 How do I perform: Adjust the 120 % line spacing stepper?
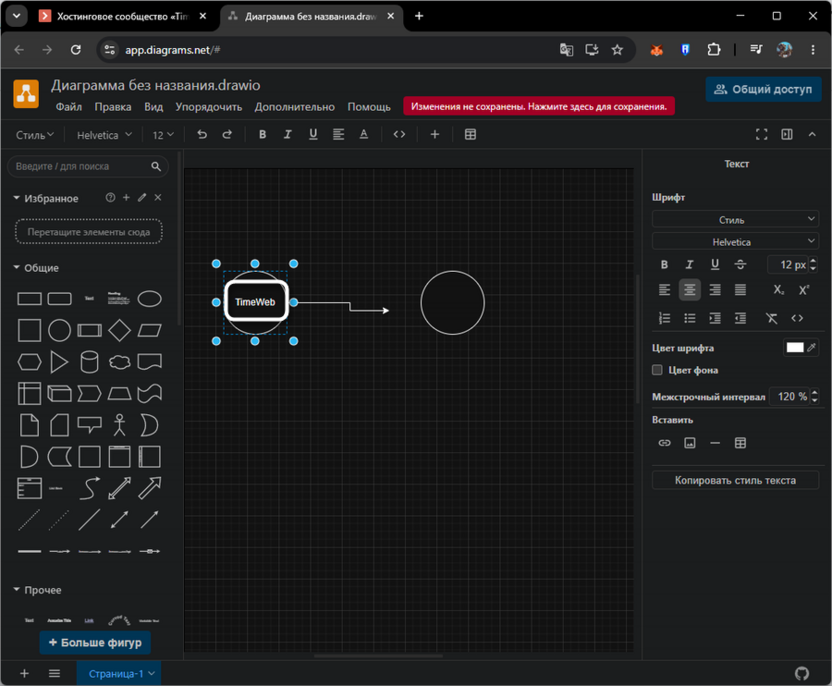pyautogui.click(x=814, y=396)
